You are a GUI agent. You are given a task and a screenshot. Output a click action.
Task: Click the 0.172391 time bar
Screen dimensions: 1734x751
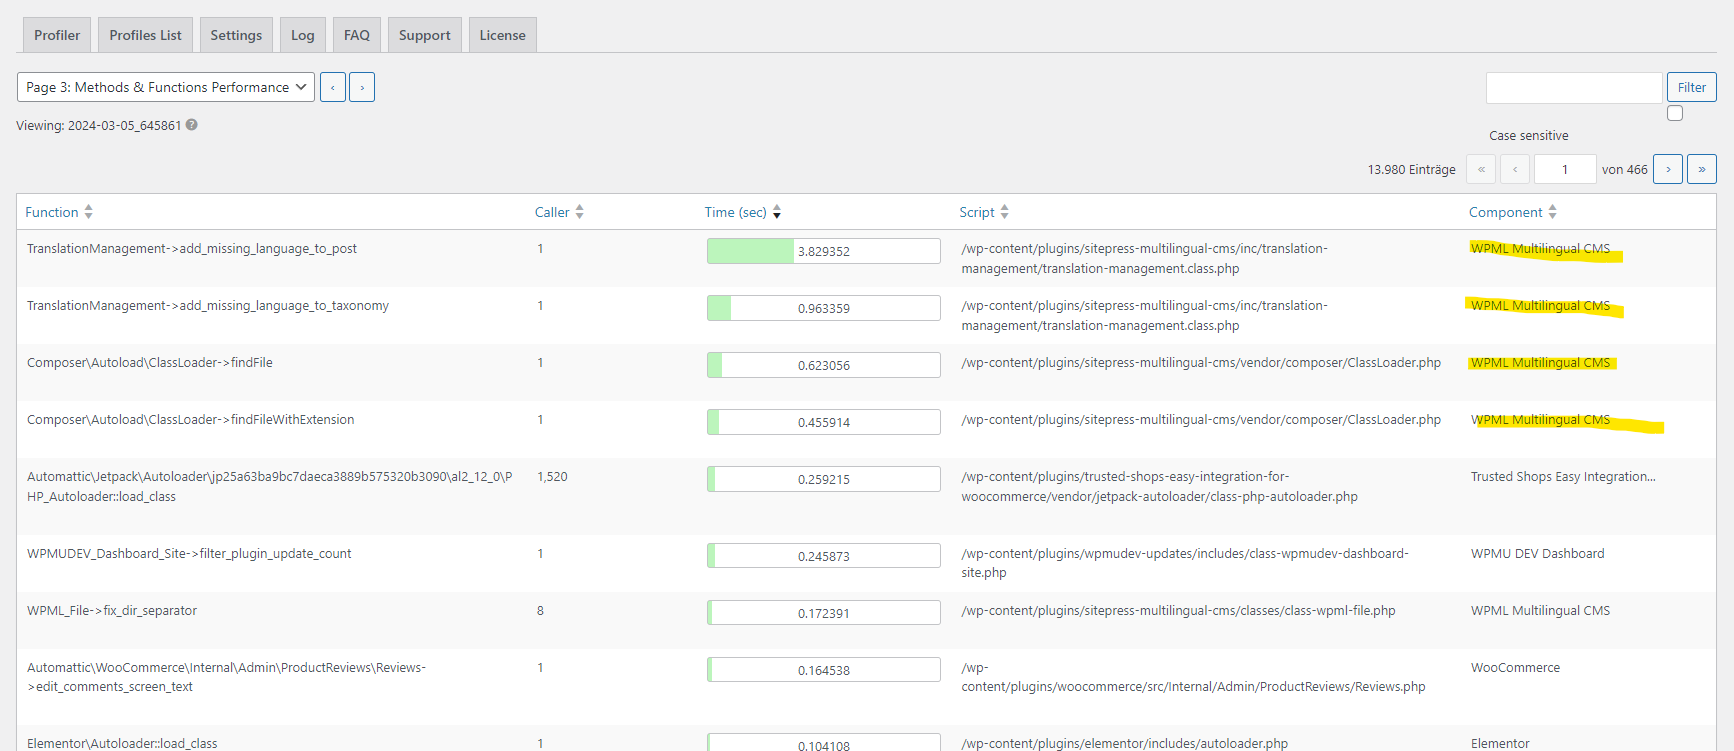pyautogui.click(x=824, y=613)
